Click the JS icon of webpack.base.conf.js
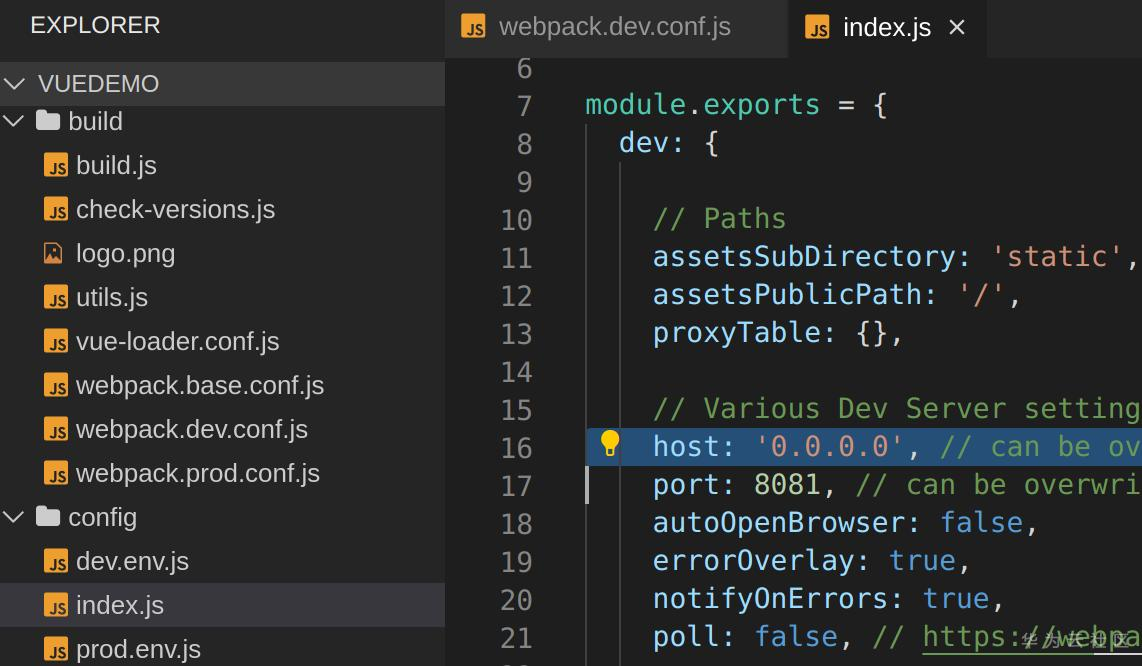1142x666 pixels. (56, 385)
